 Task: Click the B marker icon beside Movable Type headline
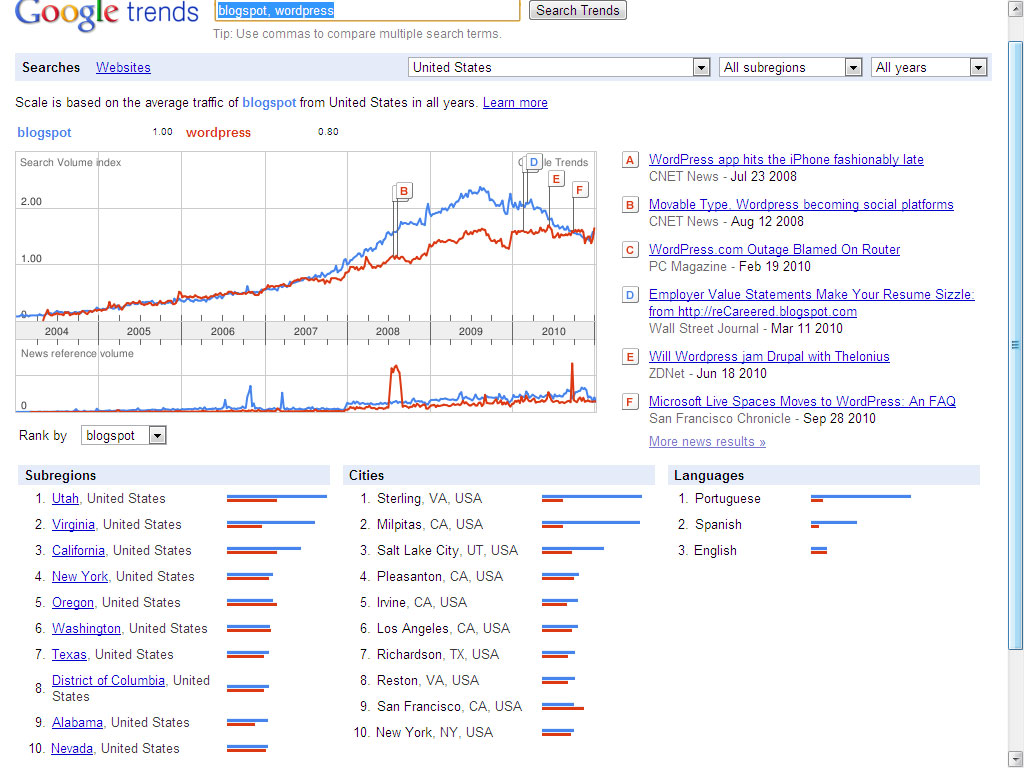(x=630, y=205)
